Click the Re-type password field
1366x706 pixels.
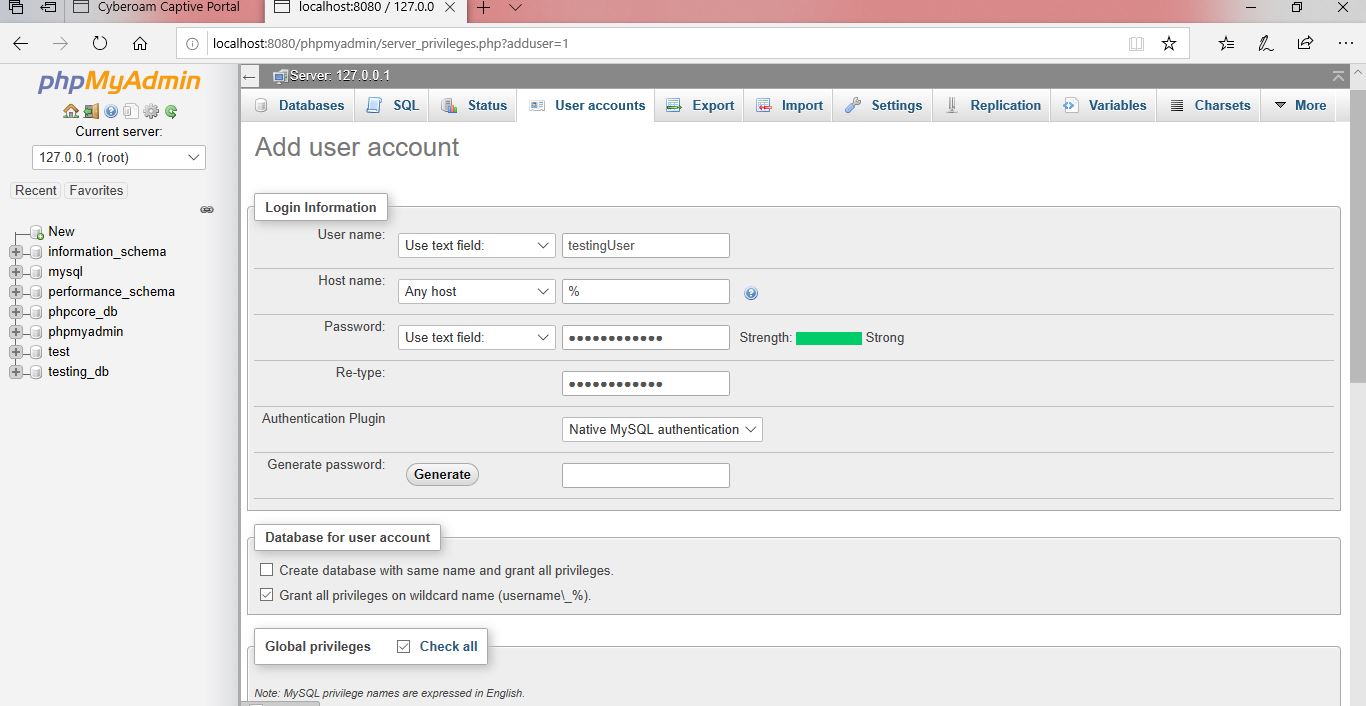646,384
